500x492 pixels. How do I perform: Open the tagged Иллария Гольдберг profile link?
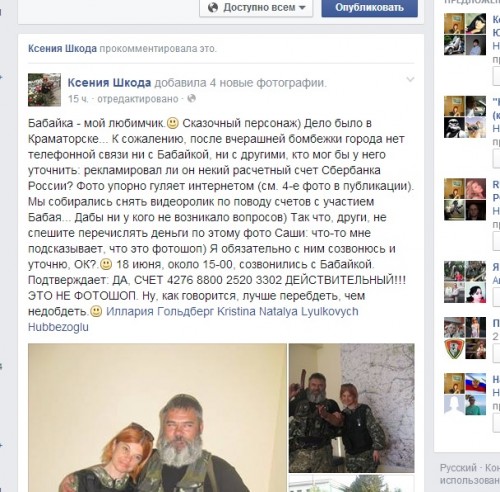160,312
